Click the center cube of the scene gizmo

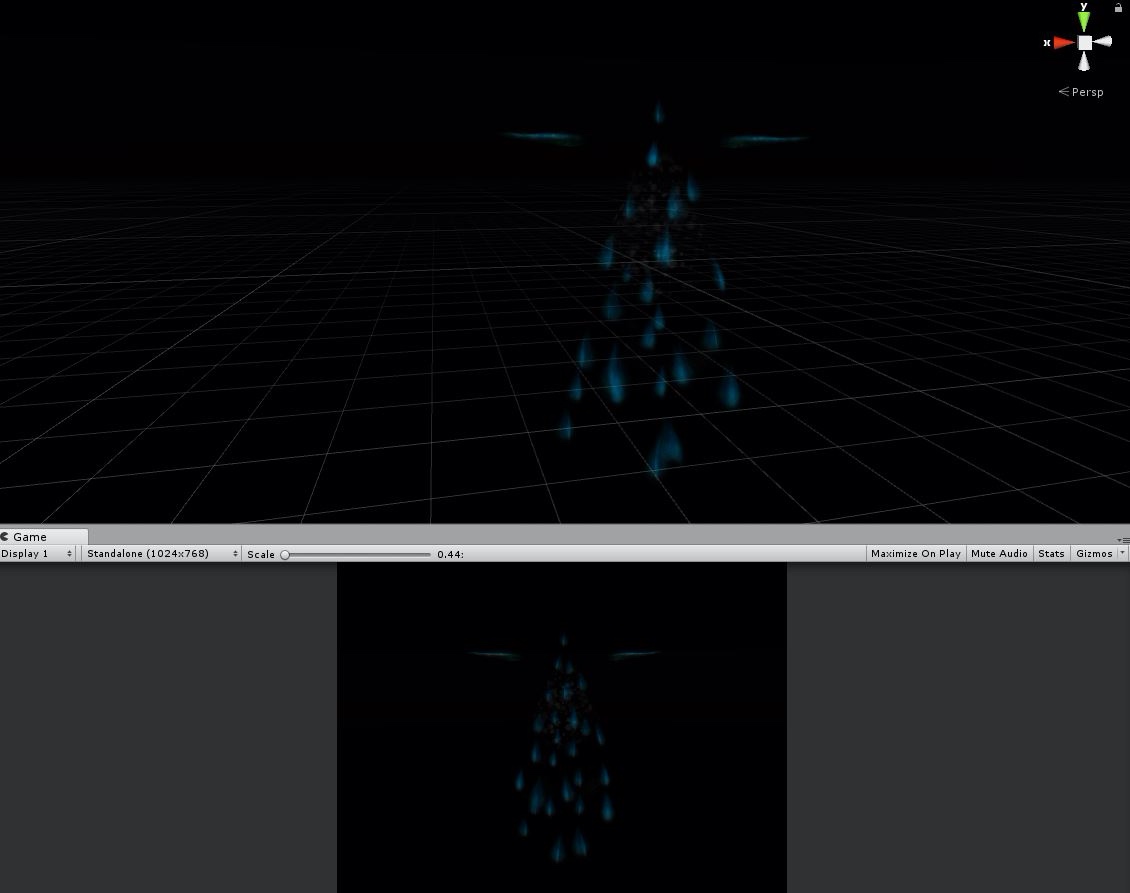point(1084,43)
